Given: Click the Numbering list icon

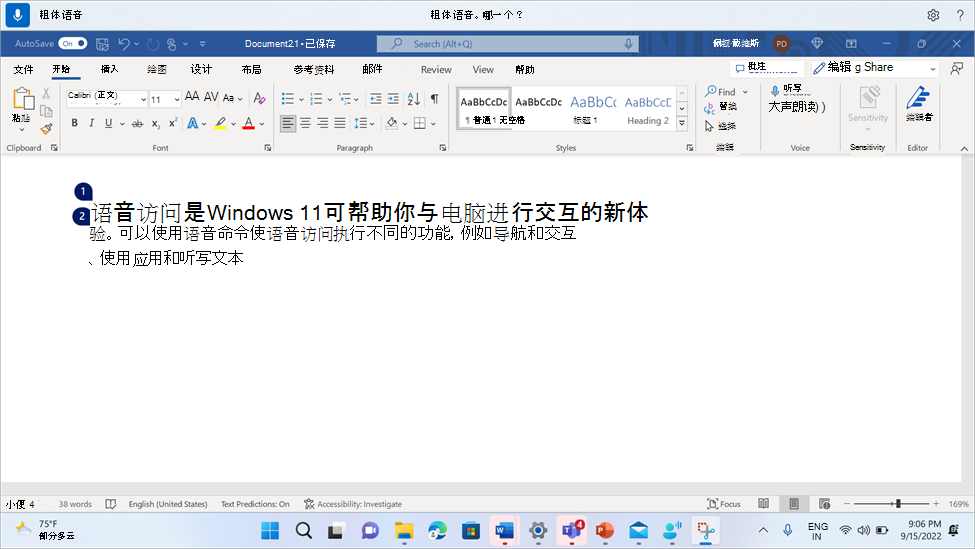Looking at the screenshot, I should 316,98.
